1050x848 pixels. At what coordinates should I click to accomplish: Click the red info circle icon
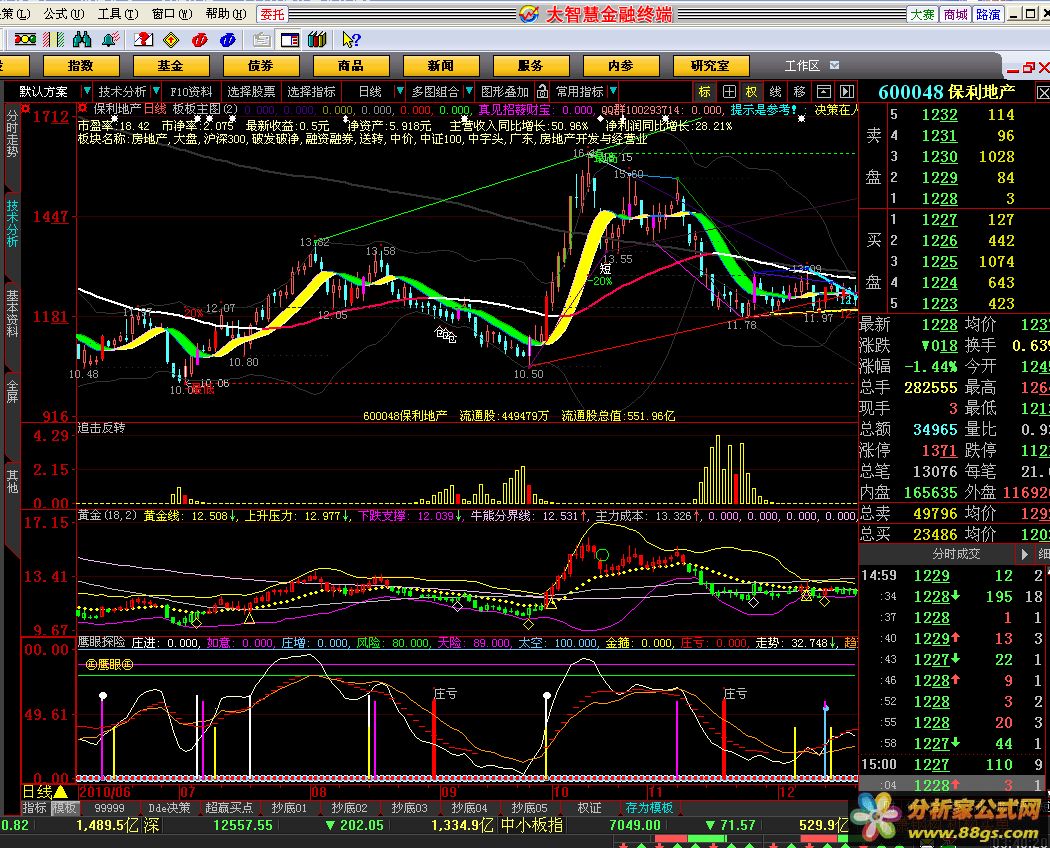point(200,40)
